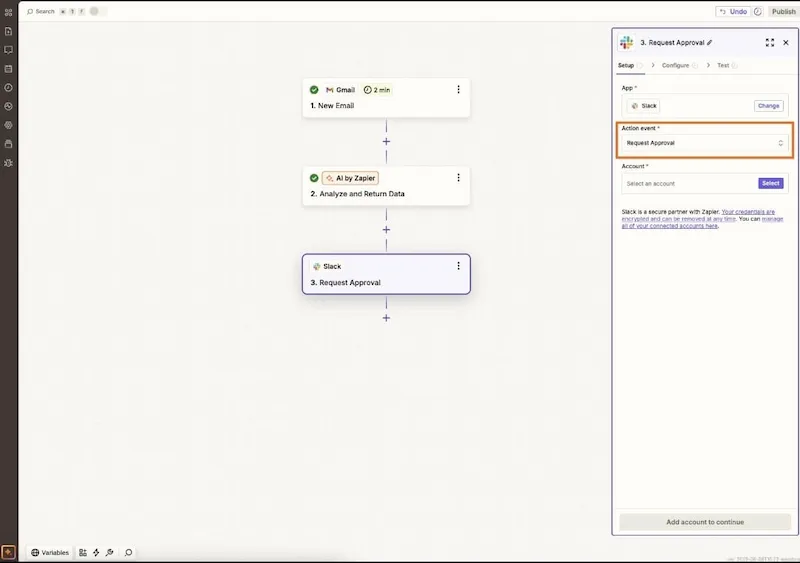Click the 2 min polling badge on Gmail step
Viewport: 800px width, 563px height.
[377, 90]
